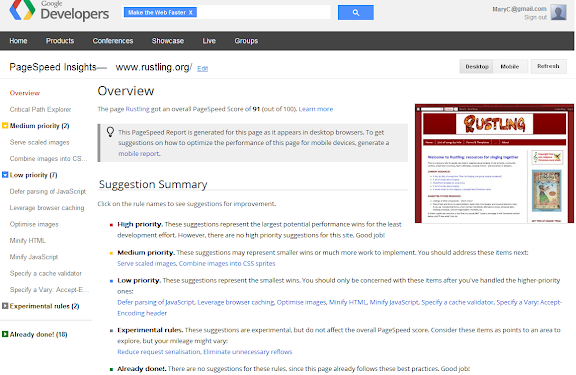Select Minify JavaScript in sidebar

[34, 257]
